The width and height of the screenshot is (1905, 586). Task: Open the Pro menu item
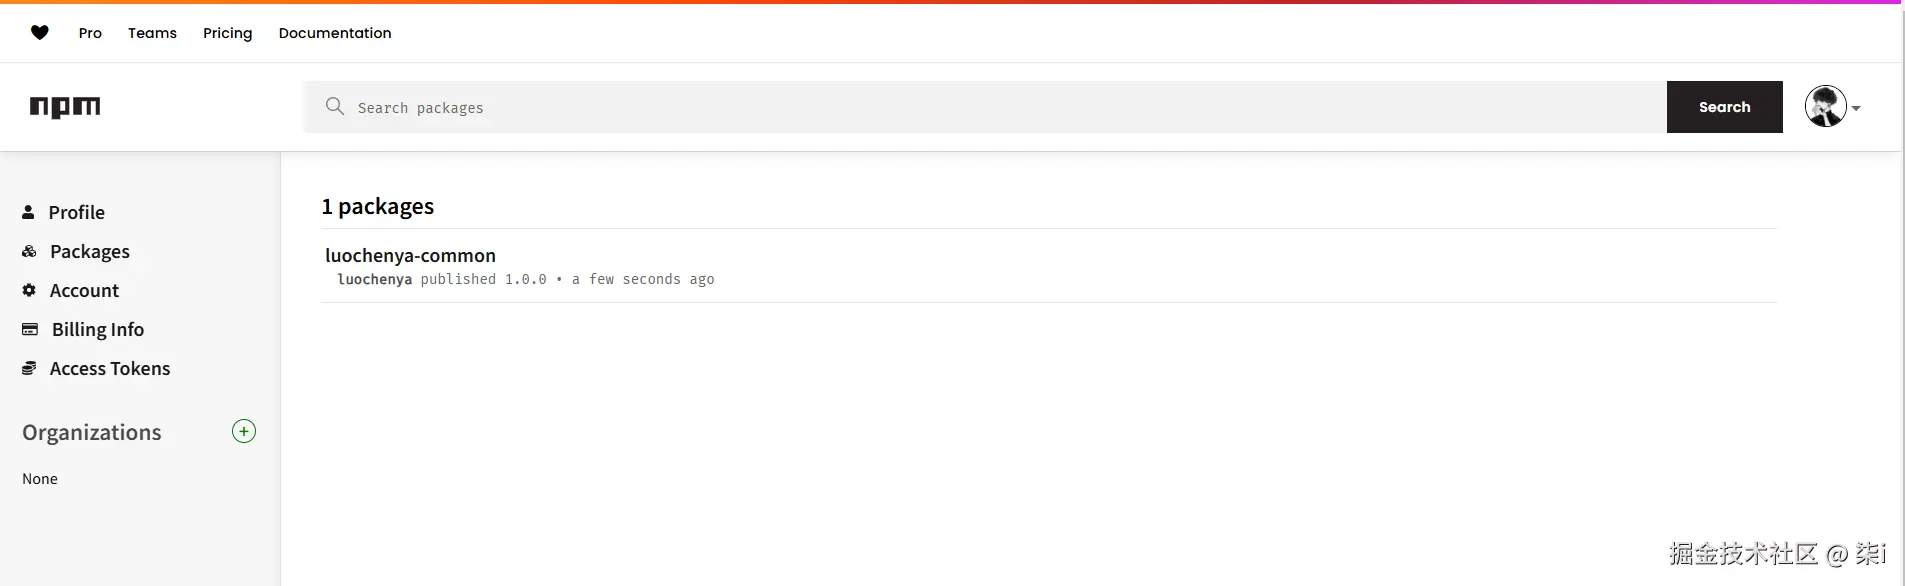click(x=90, y=33)
